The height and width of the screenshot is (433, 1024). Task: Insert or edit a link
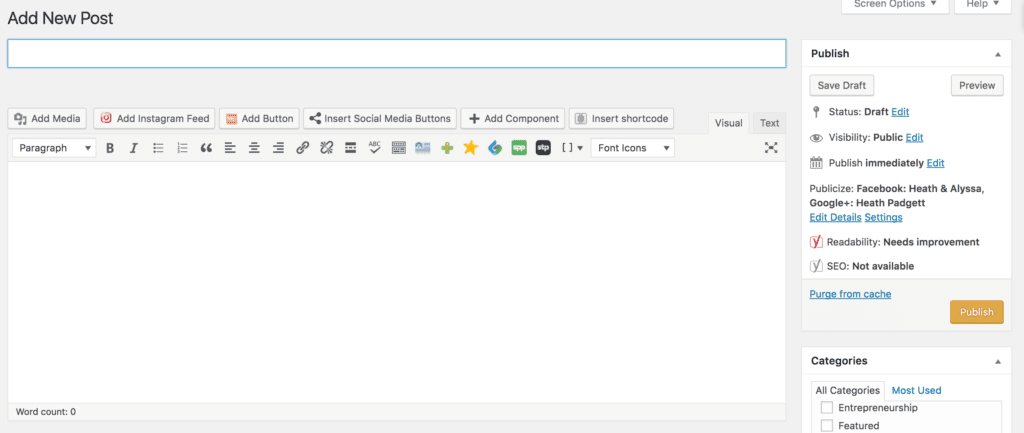(302, 148)
